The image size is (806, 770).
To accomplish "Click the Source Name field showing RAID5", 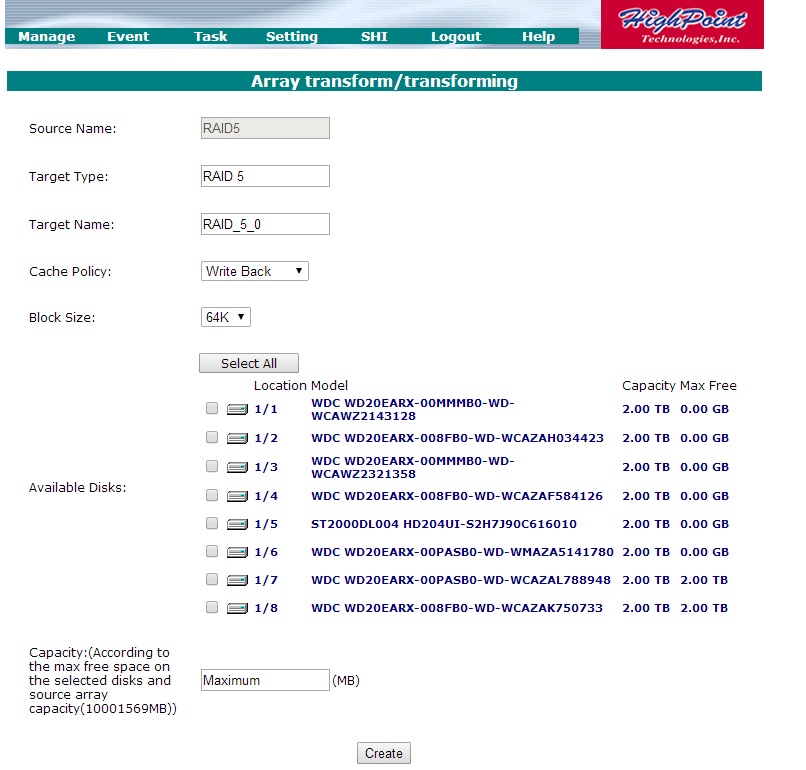I will (265, 128).
